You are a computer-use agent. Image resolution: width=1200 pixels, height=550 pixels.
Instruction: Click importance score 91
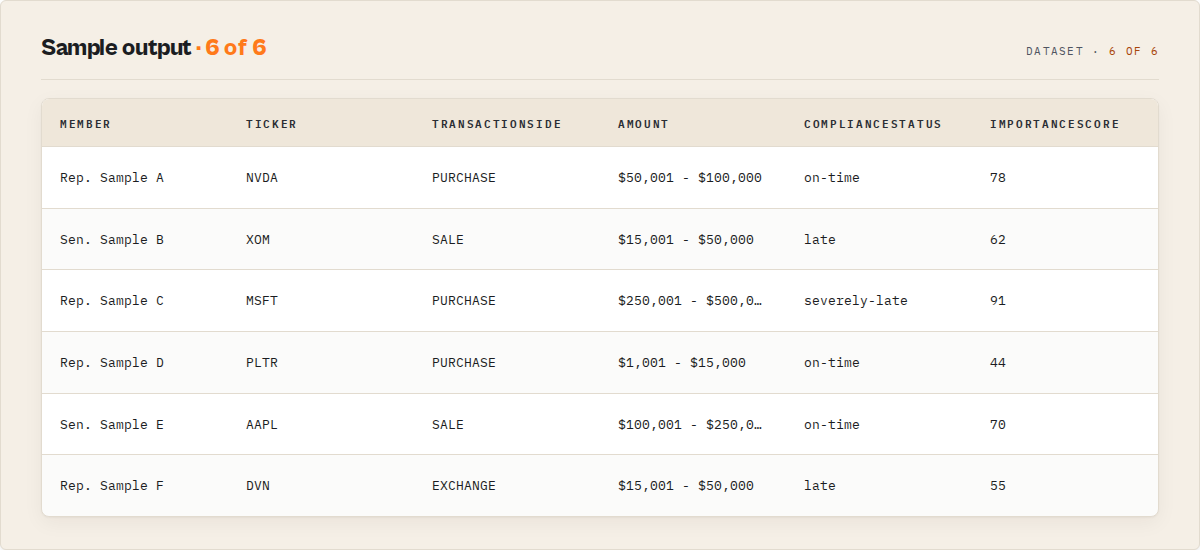[998, 301]
